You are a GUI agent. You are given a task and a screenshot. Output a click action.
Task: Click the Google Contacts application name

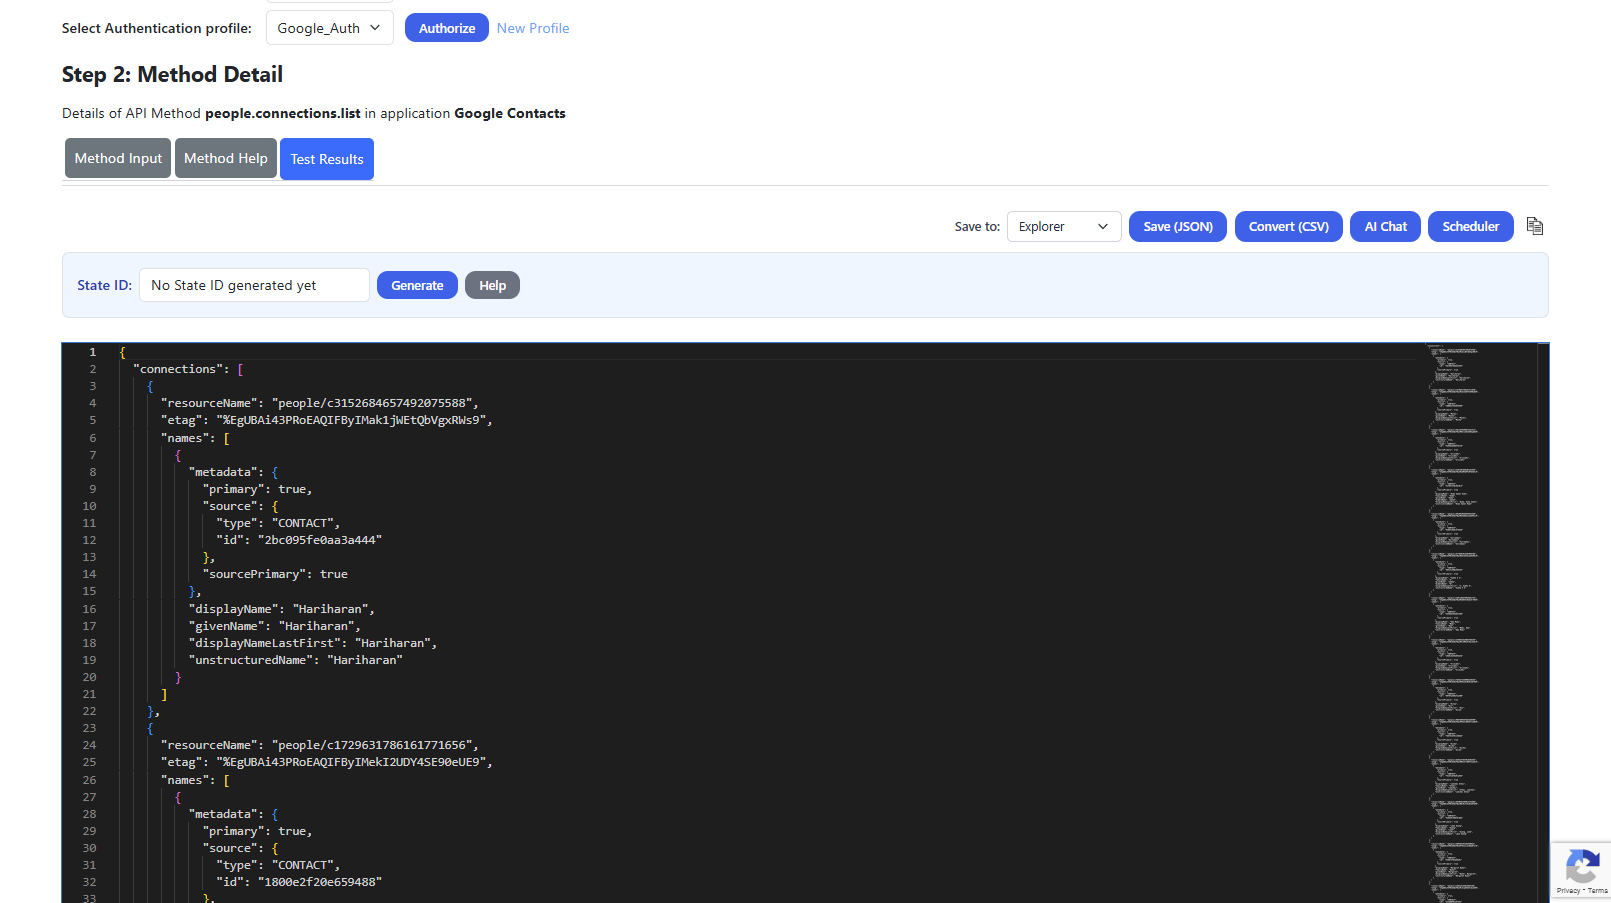(x=510, y=113)
